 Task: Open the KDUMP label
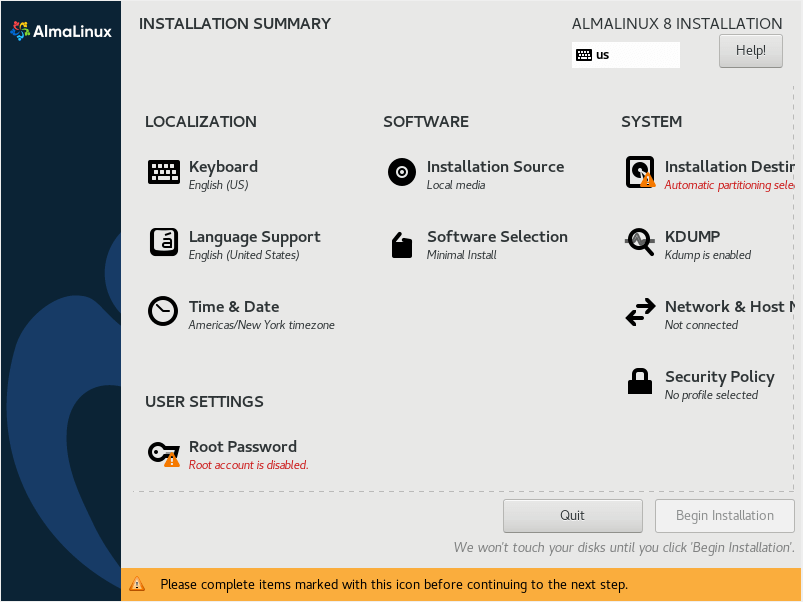click(x=692, y=236)
